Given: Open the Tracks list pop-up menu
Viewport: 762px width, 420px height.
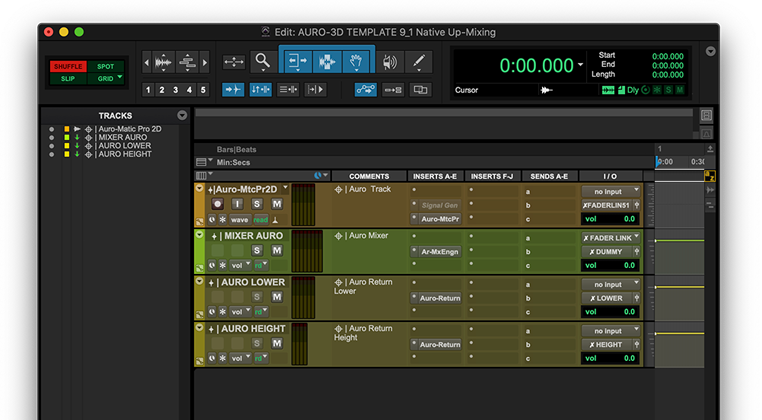Looking at the screenshot, I should pyautogui.click(x=182, y=116).
